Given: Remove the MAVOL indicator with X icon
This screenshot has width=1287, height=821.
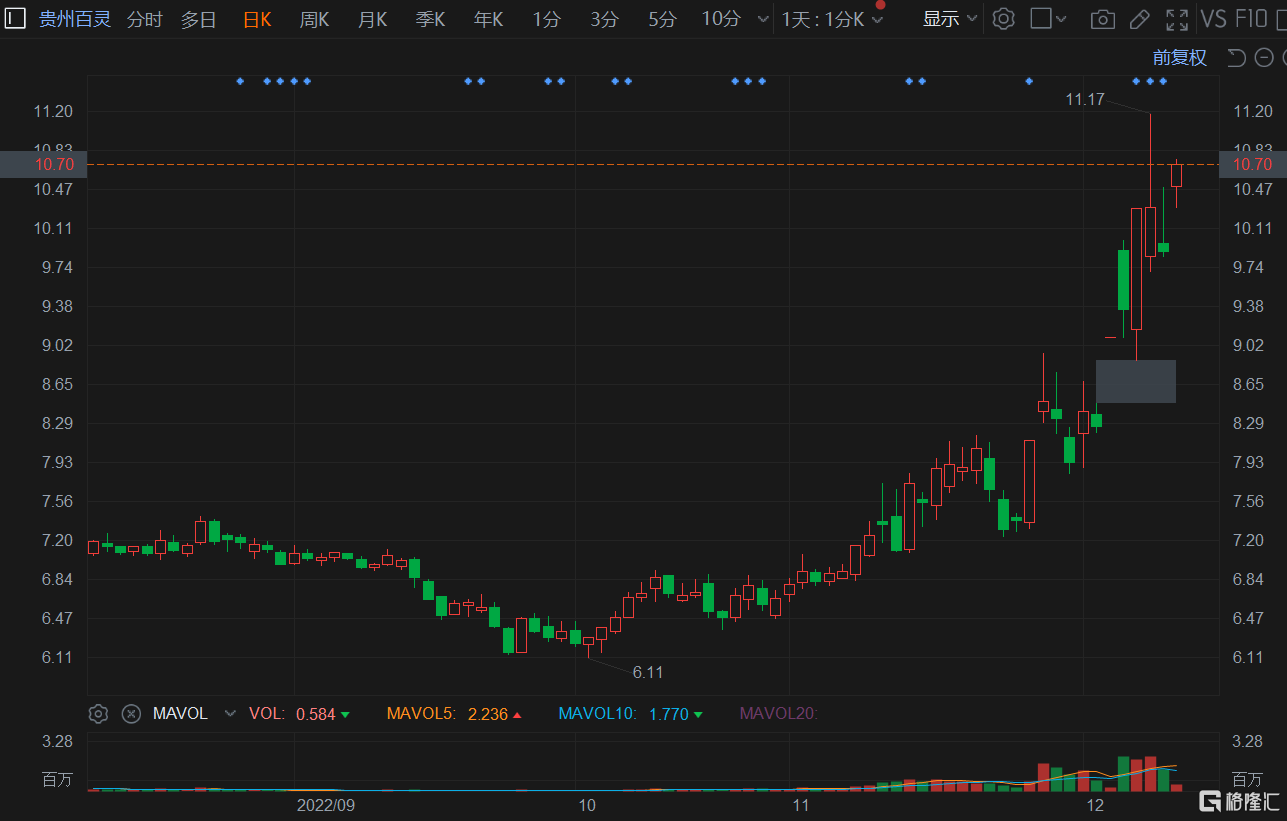Looking at the screenshot, I should pyautogui.click(x=131, y=713).
